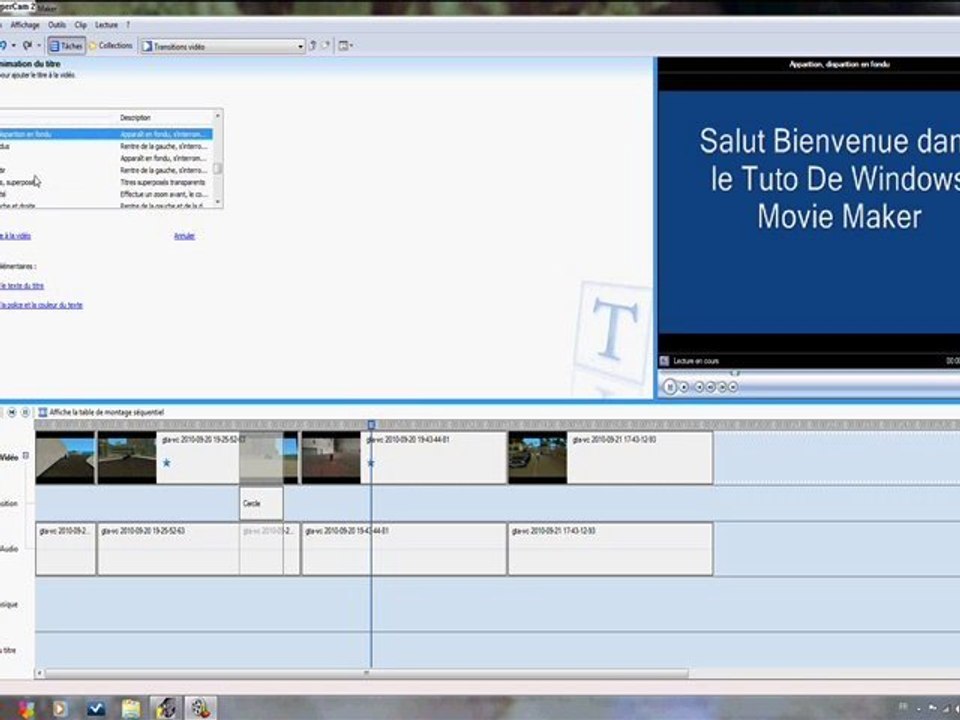Select the highlighted 'Apparaît en fondu' animation row
This screenshot has width=960, height=720.
pos(105,134)
